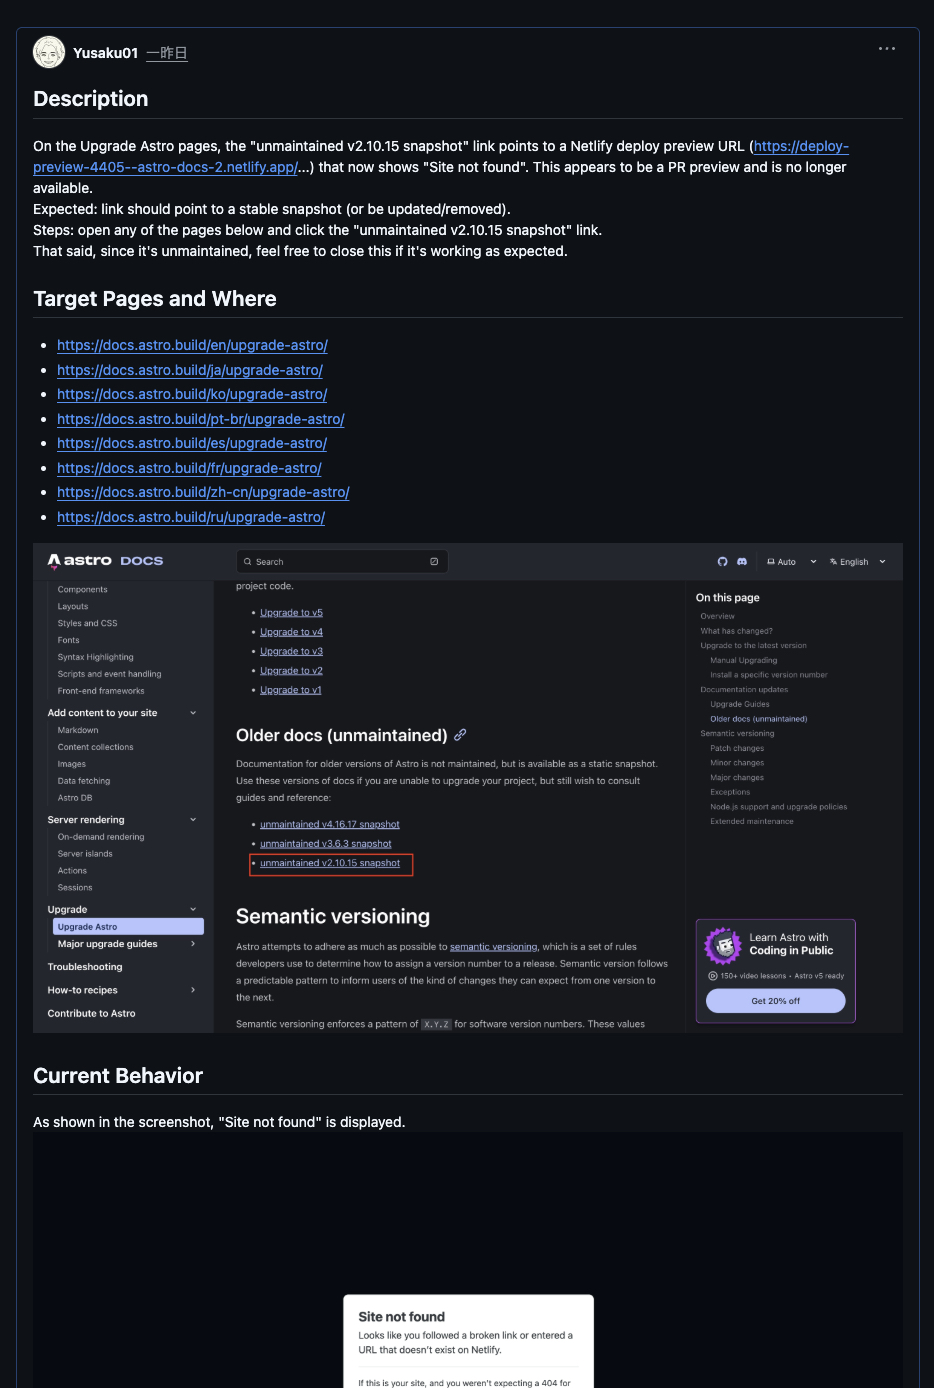Open the Site not found screenshot thumbnail
The height and width of the screenshot is (1388, 934).
point(468,1260)
